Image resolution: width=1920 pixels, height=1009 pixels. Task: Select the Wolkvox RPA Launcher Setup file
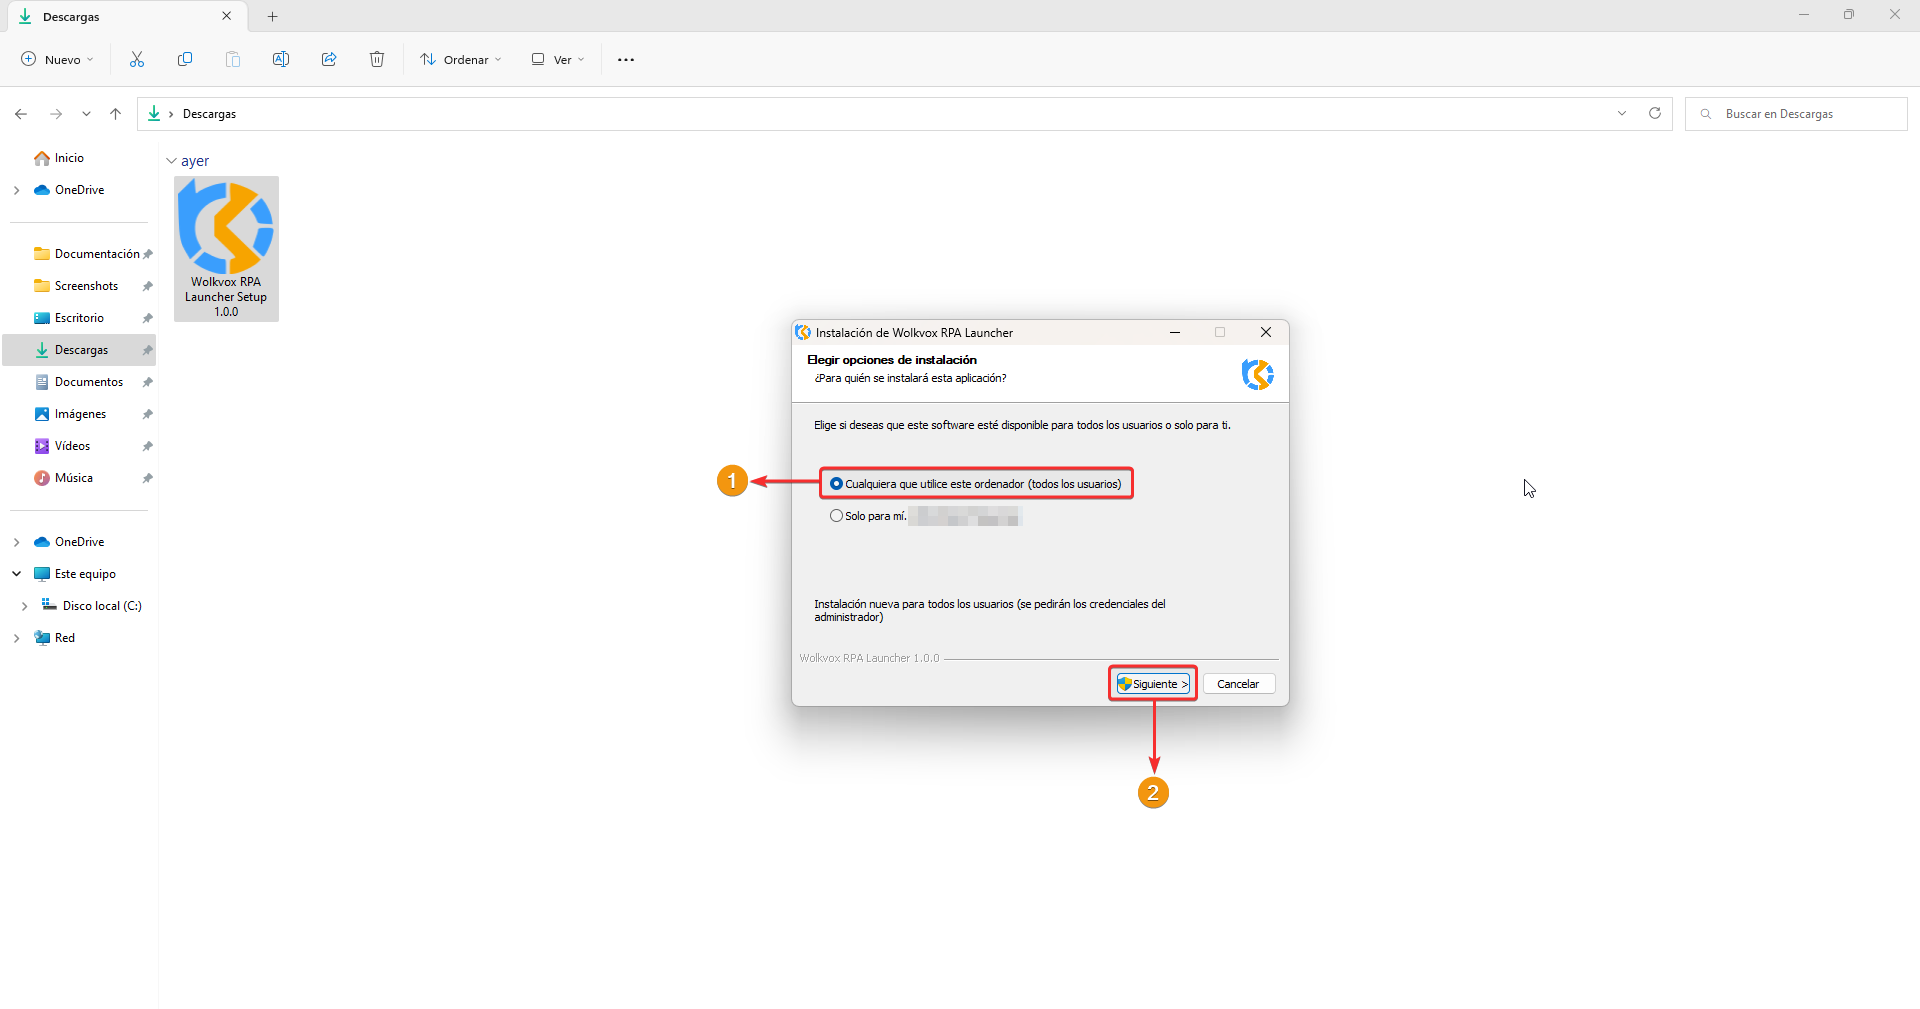[x=226, y=249]
